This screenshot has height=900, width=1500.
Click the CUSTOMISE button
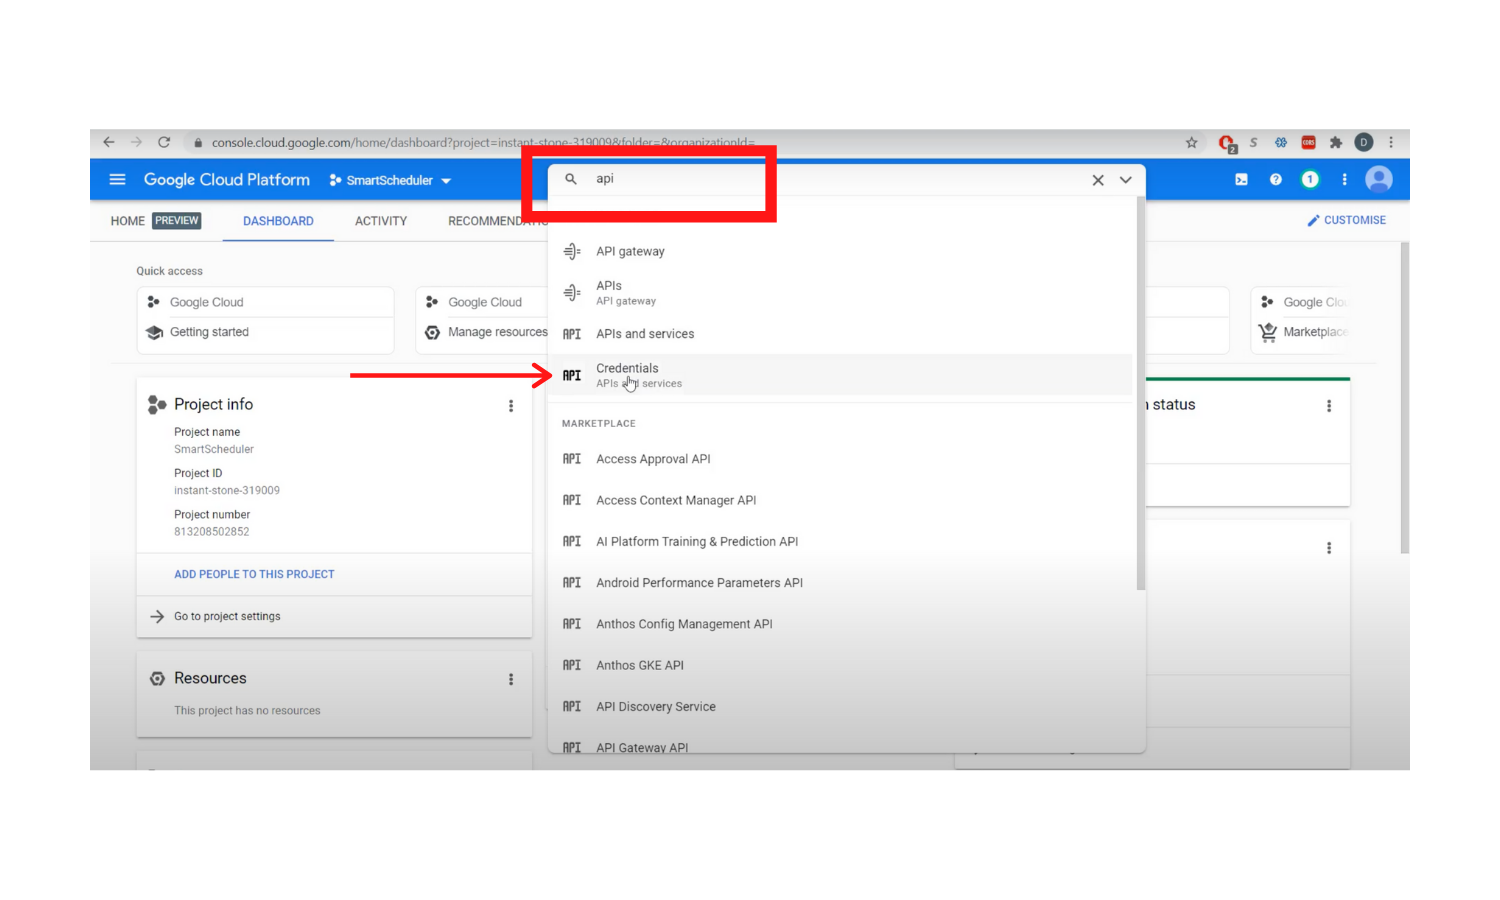pyautogui.click(x=1346, y=220)
